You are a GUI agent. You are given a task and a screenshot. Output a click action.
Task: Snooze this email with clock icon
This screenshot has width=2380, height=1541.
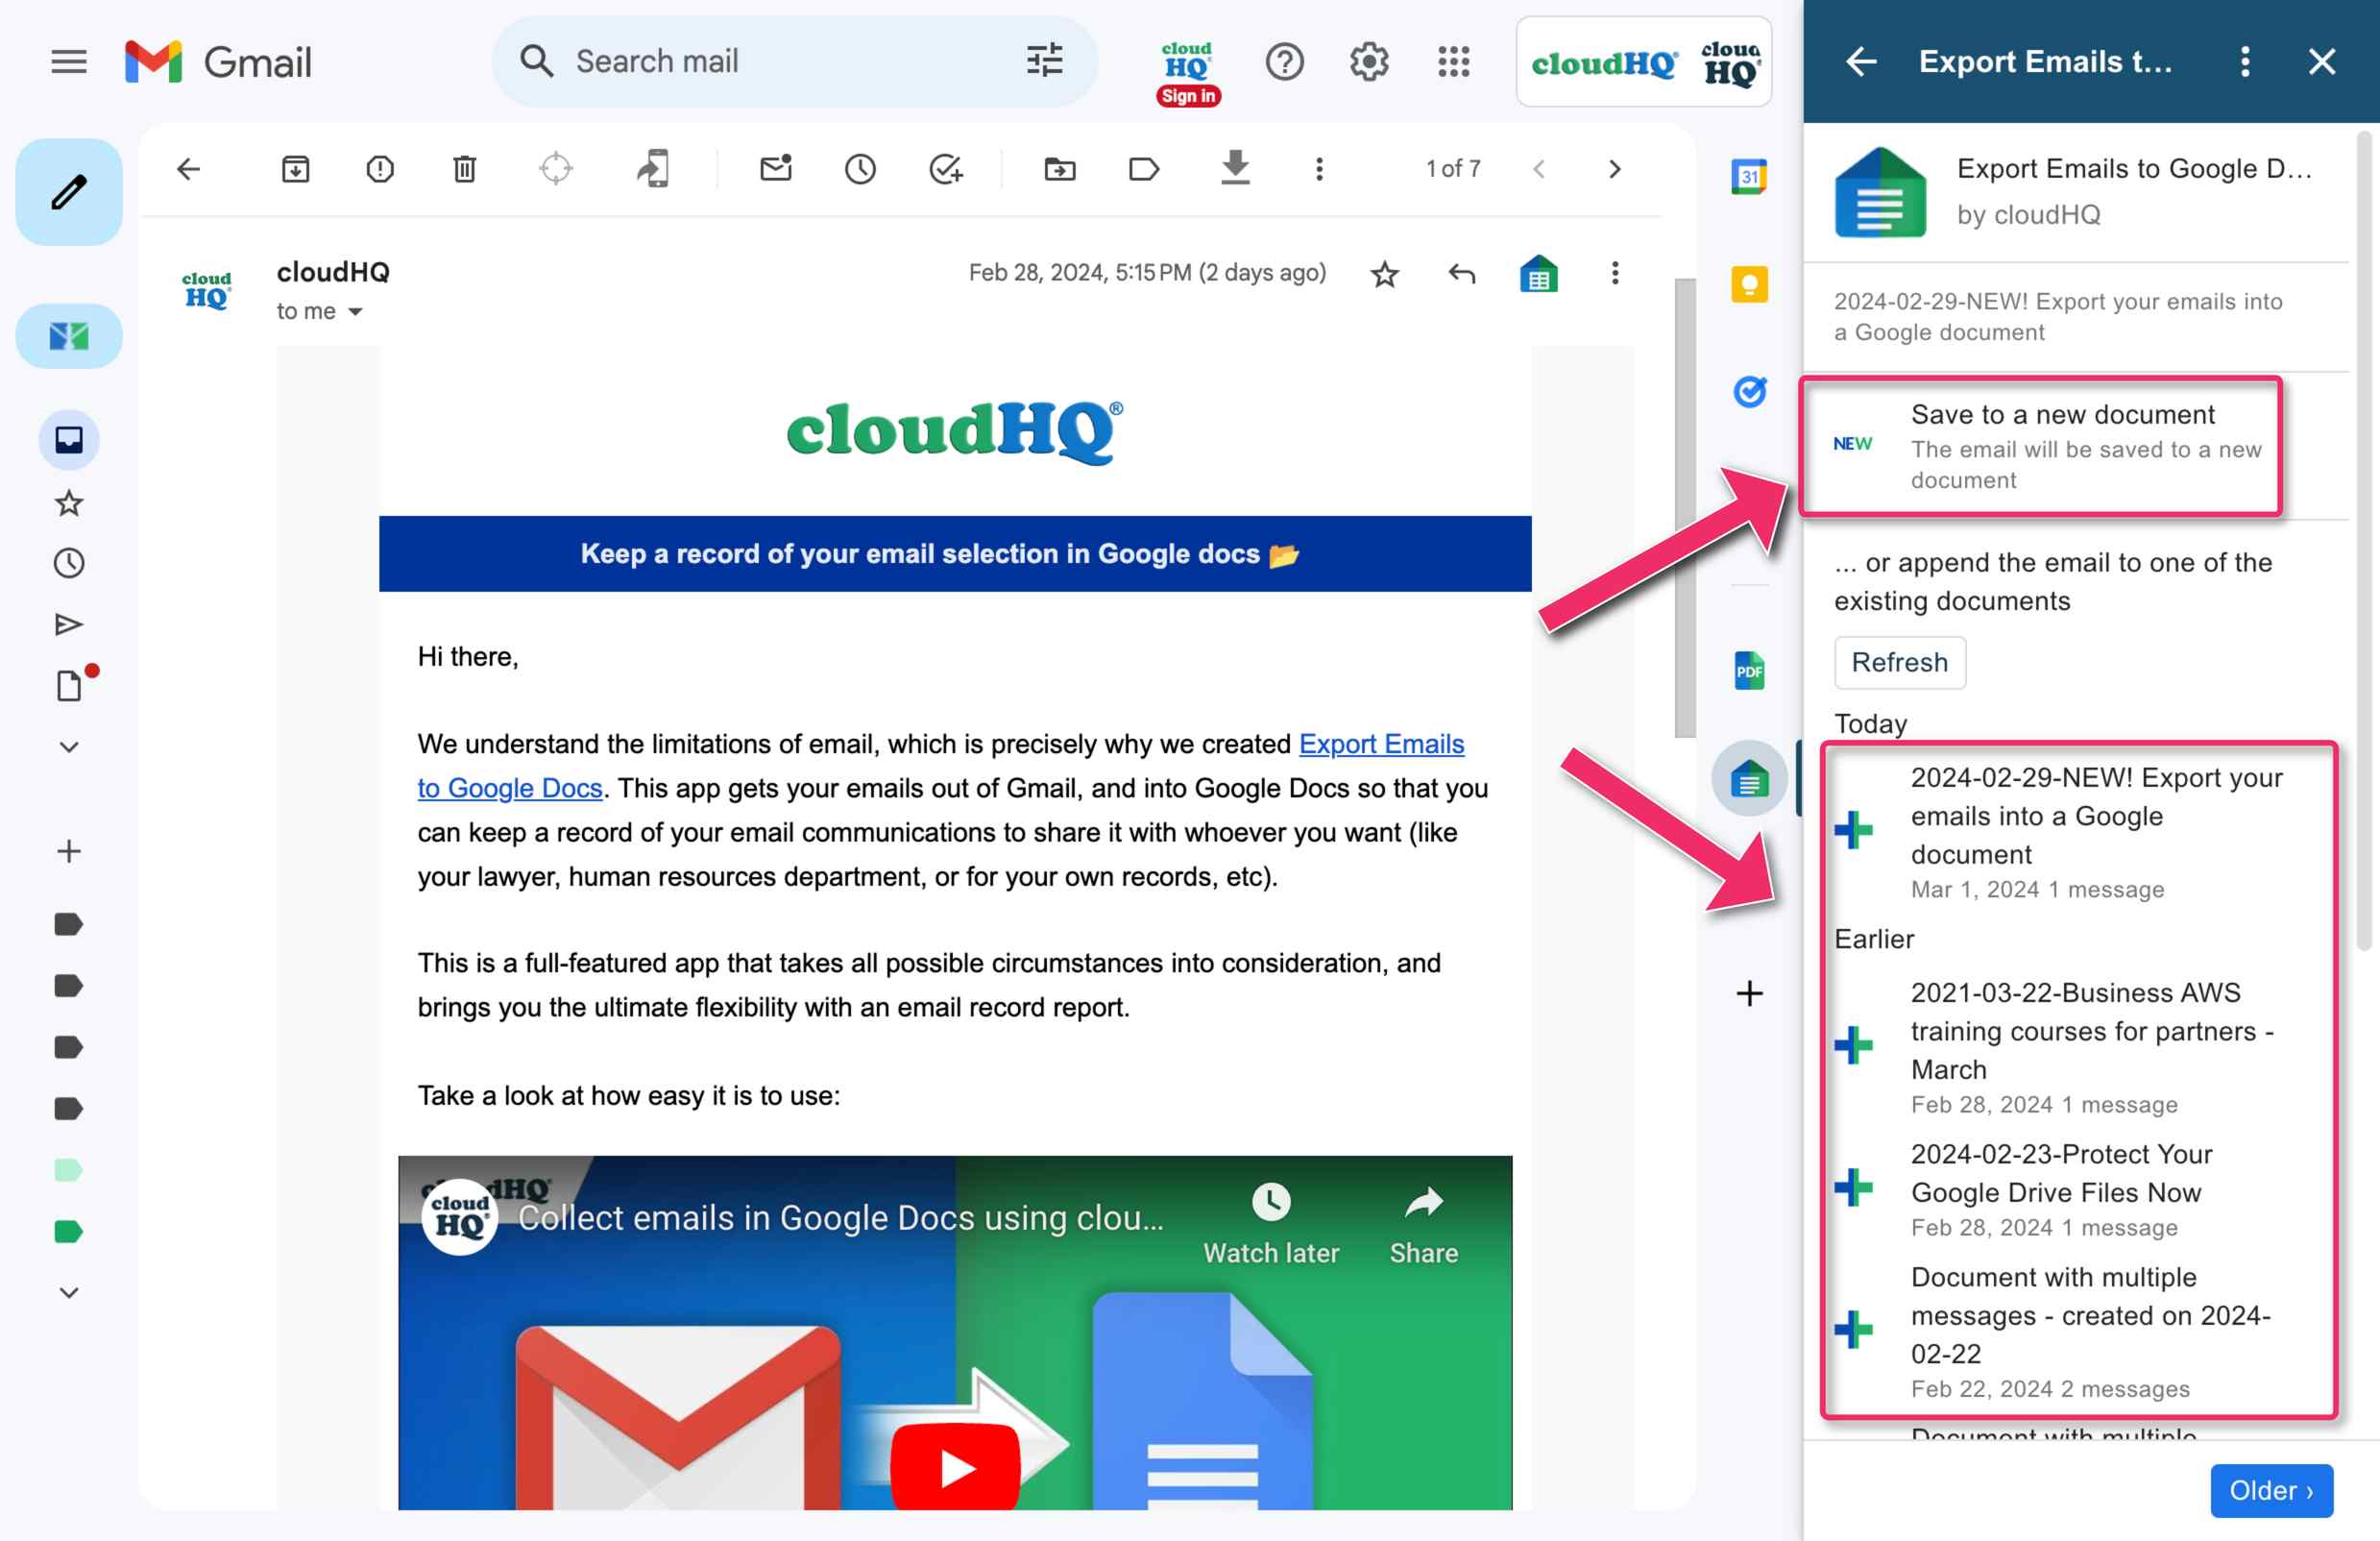click(x=860, y=169)
